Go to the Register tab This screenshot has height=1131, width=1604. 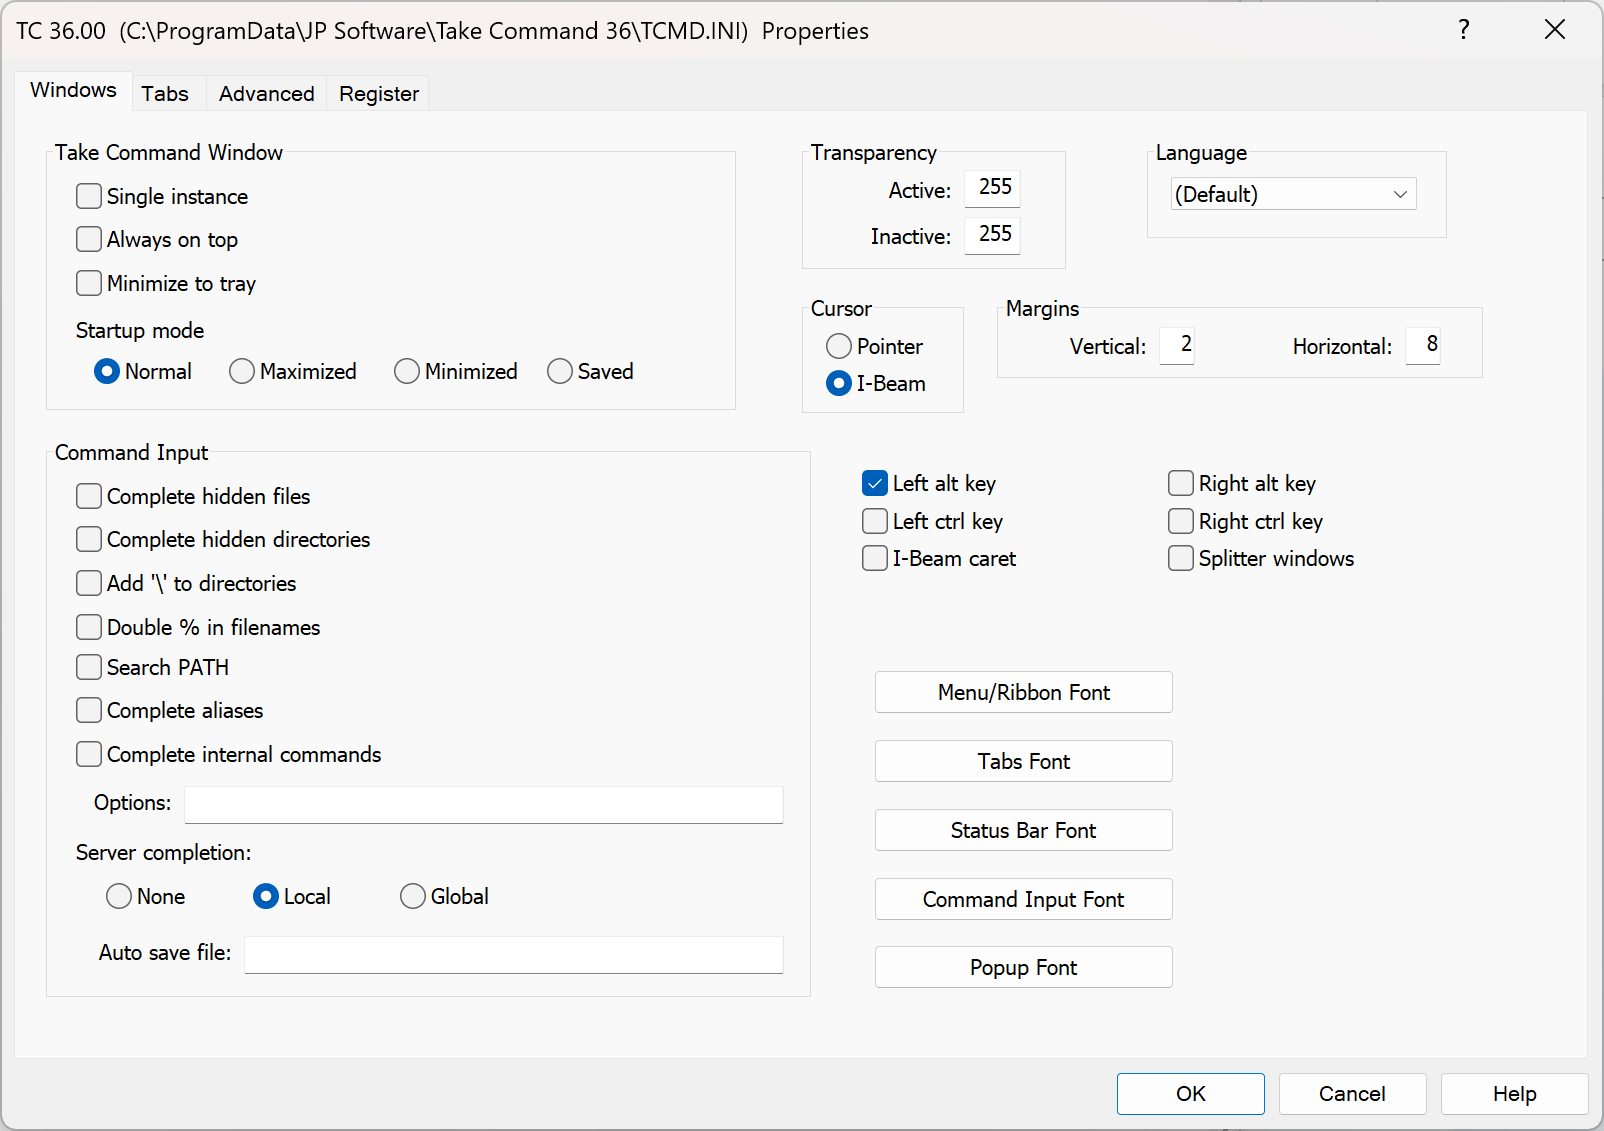(379, 94)
